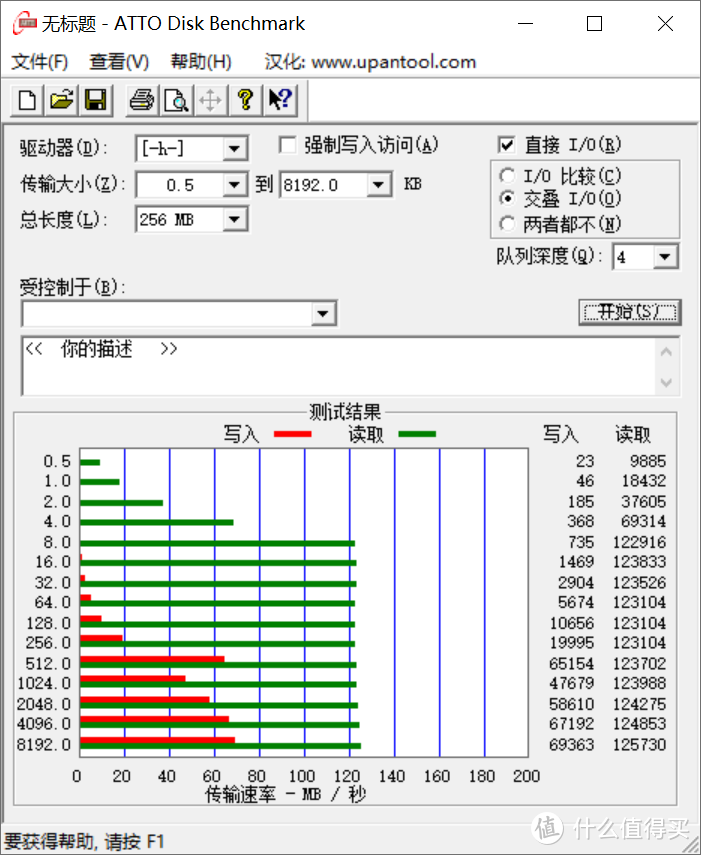Minimize the ATTO Disk Benchmark window

pyautogui.click(x=525, y=23)
